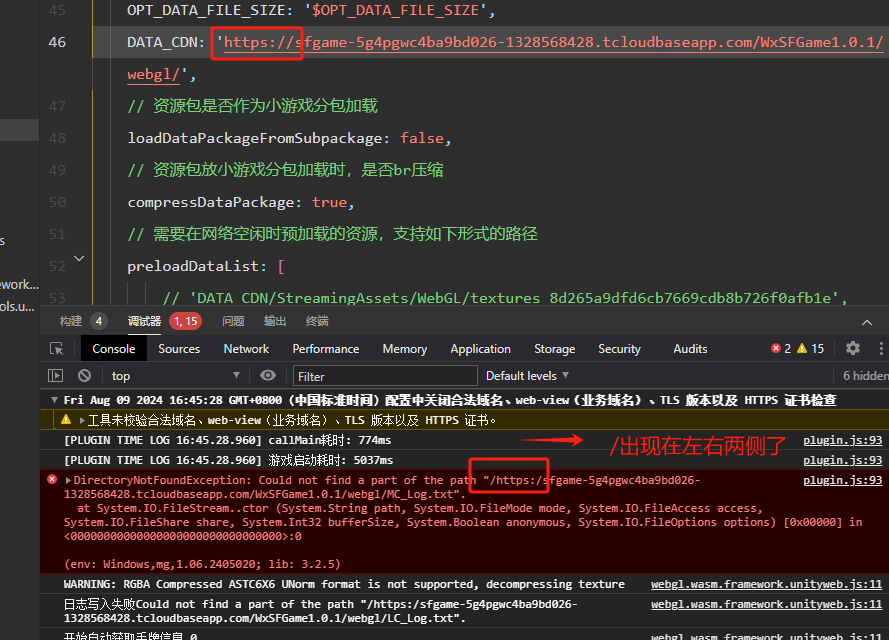Open plugin.js:93 link beside DirectoryNotFoundException error
Viewport: 889px width, 640px height.
coord(842,480)
